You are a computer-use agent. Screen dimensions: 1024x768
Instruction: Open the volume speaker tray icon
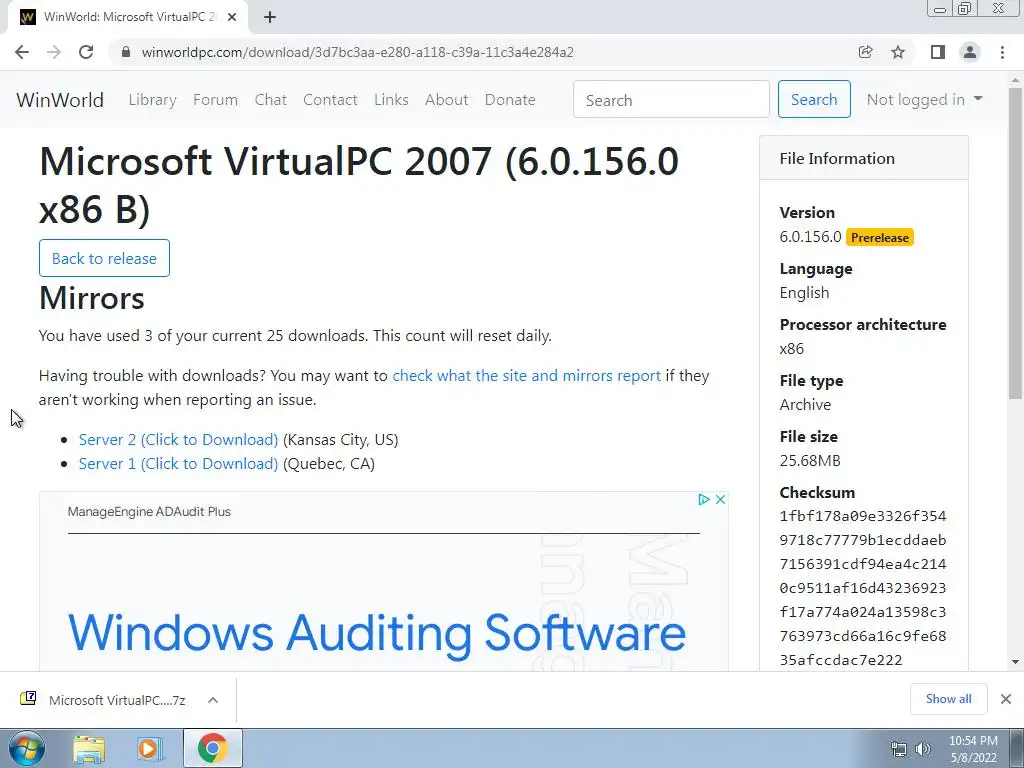click(923, 749)
